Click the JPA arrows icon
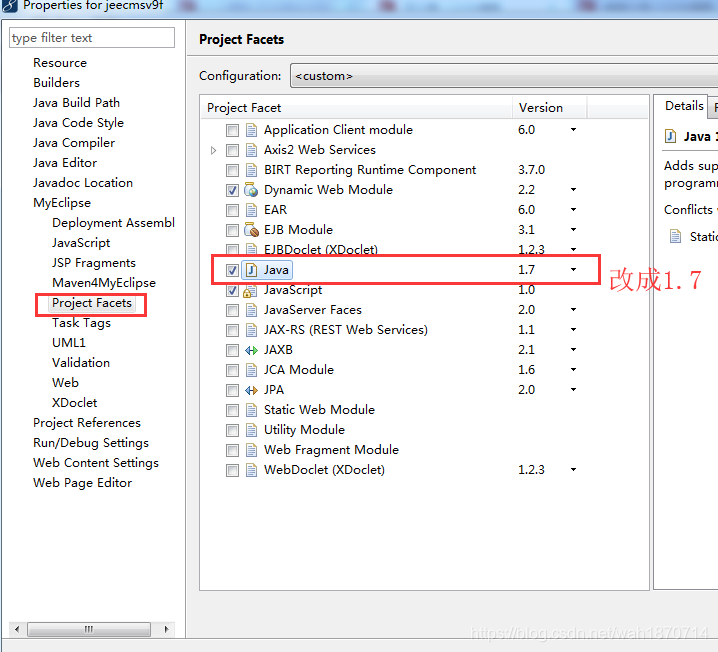Viewport: 718px width, 652px height. click(x=251, y=390)
